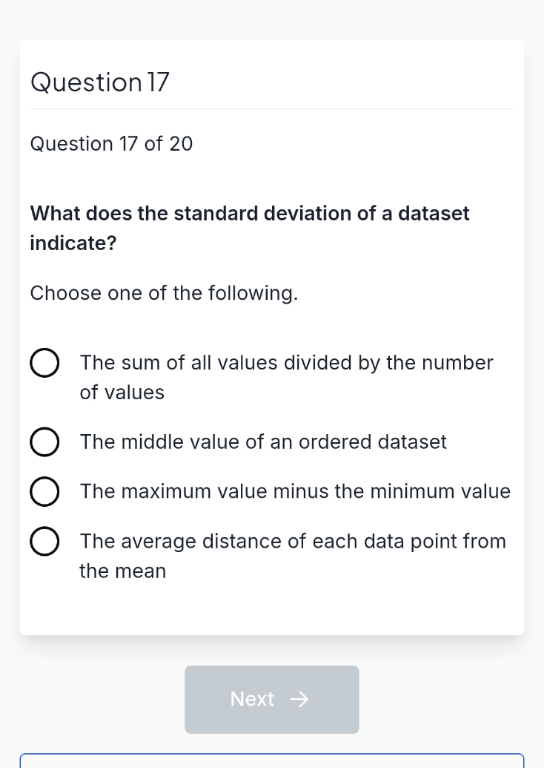Viewport: 544px width, 768px height.
Task: Click the answer text "The maximum value minus the minimum value"
Action: click(x=295, y=491)
